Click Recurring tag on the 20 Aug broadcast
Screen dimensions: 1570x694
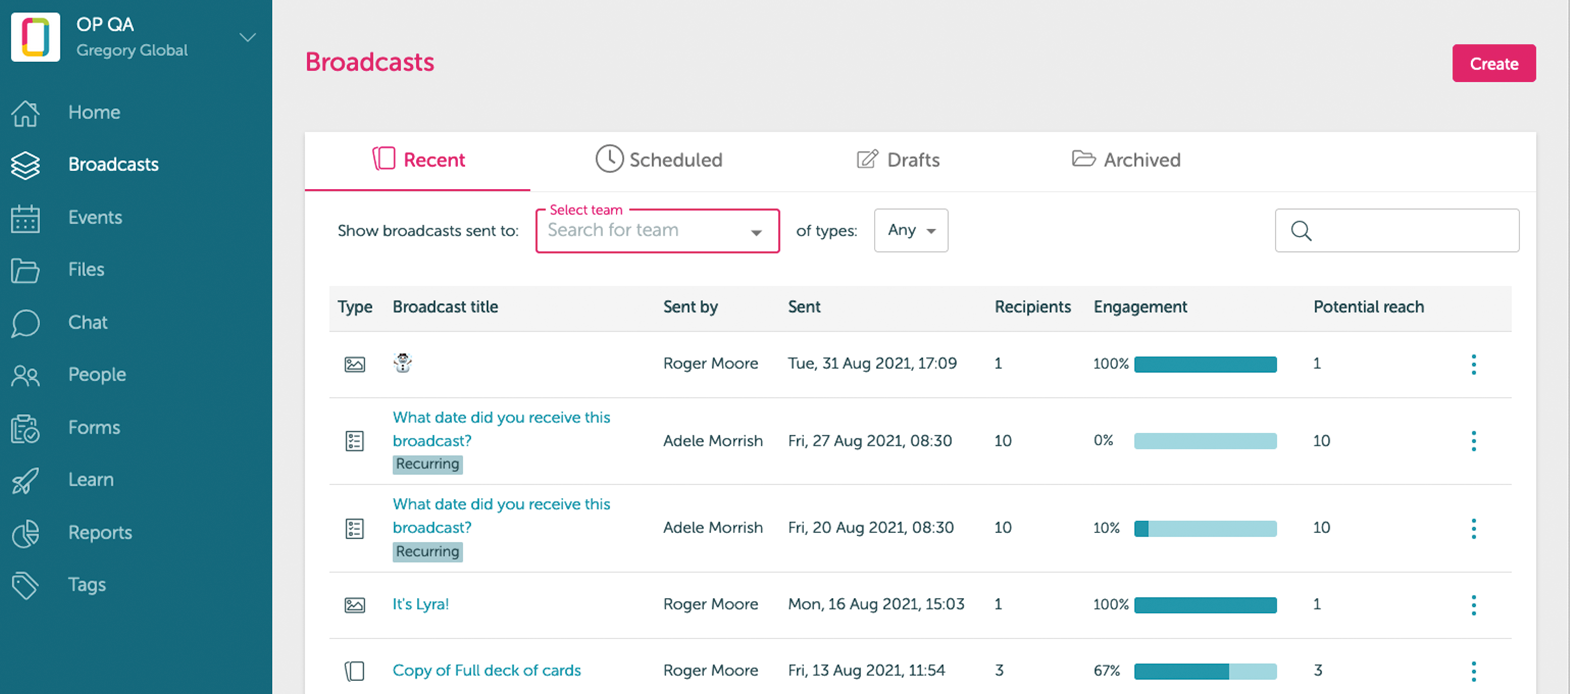click(x=427, y=551)
